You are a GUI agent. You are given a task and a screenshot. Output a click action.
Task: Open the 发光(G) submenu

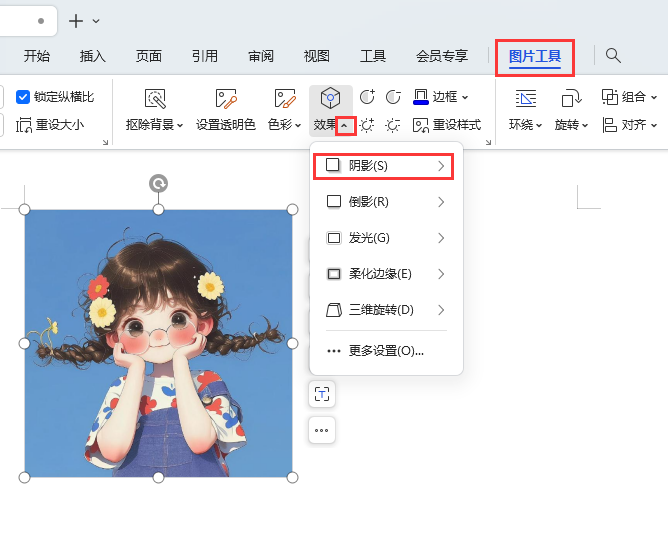point(386,238)
